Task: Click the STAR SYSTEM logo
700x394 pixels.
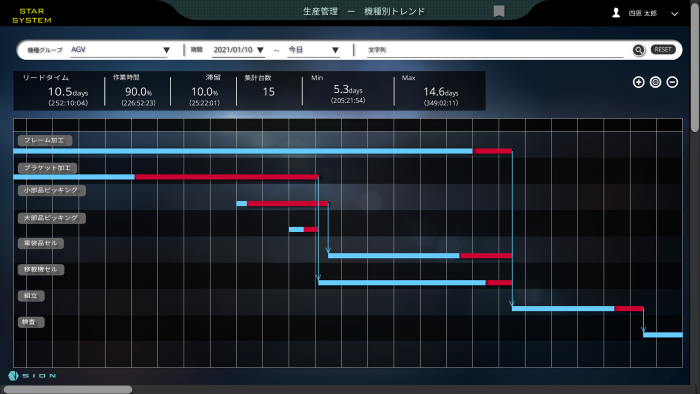Action: [x=32, y=16]
